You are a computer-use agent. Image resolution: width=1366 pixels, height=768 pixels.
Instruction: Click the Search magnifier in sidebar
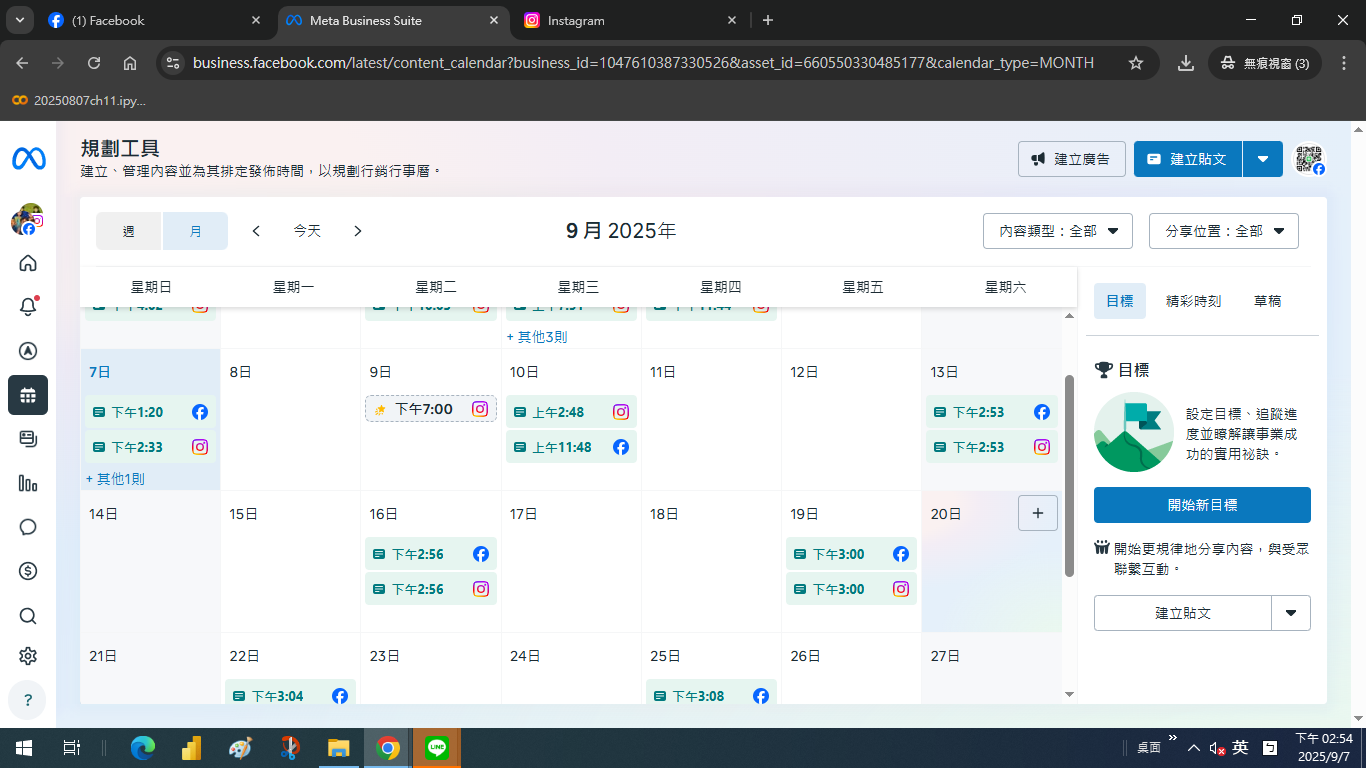[x=28, y=615]
